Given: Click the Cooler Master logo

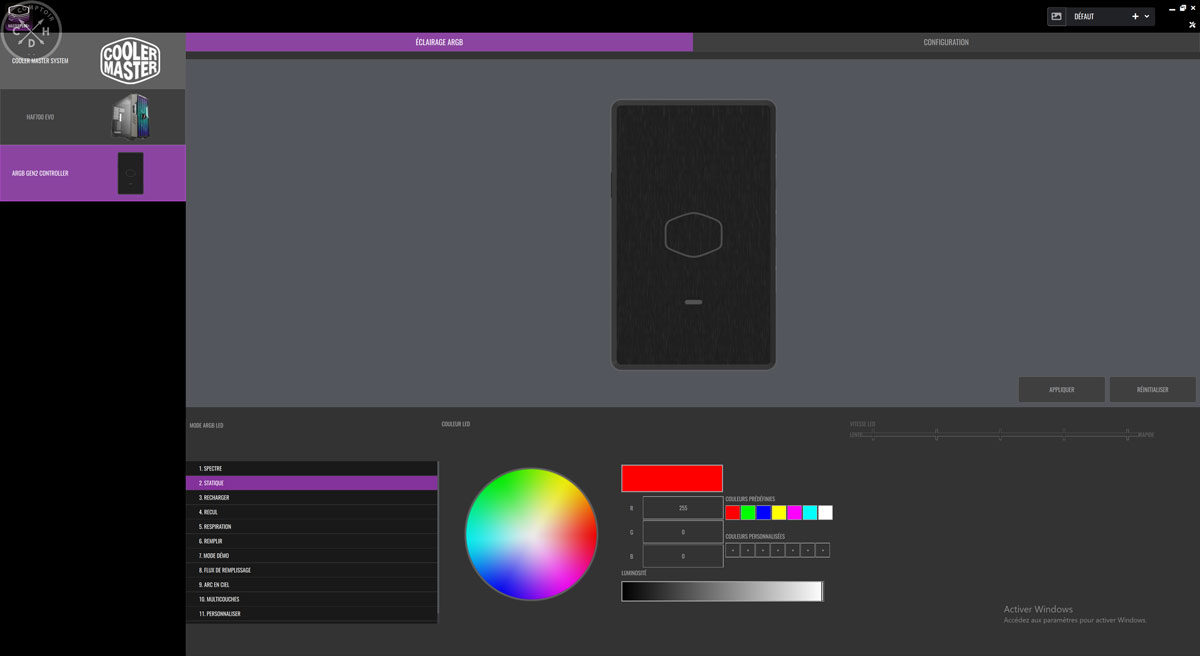Looking at the screenshot, I should coord(130,61).
